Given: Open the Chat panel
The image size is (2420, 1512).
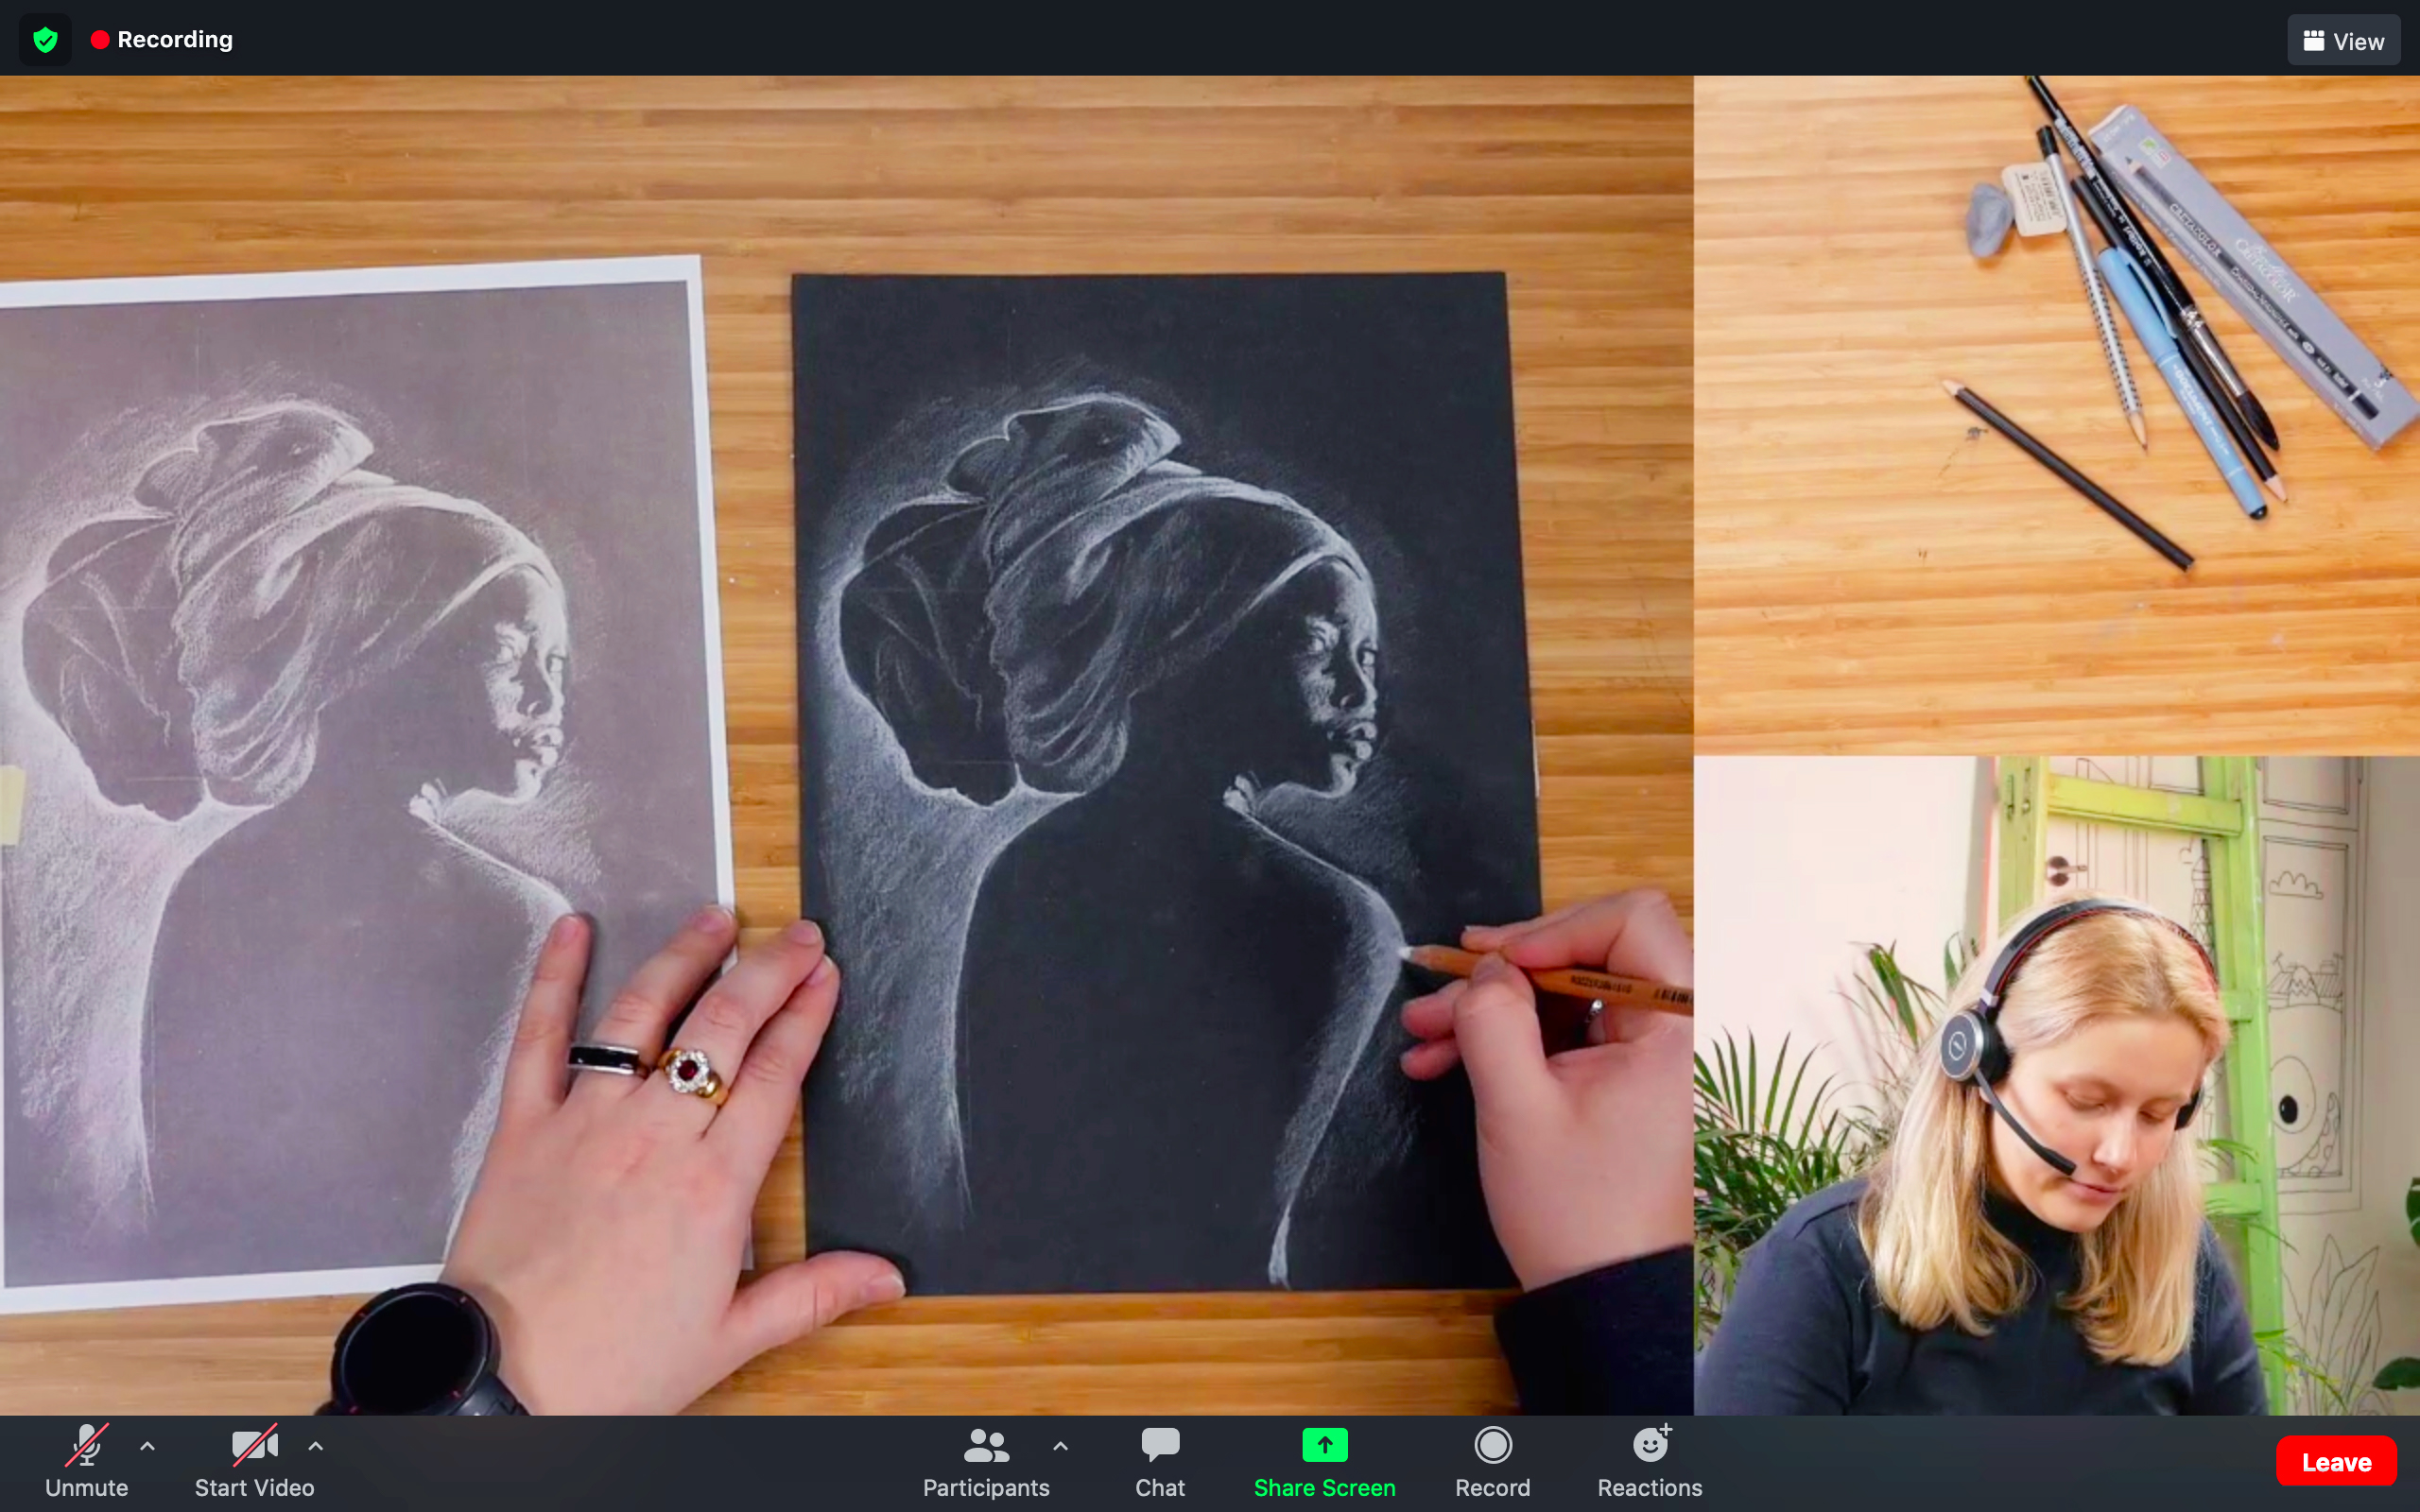Looking at the screenshot, I should tap(1160, 1461).
